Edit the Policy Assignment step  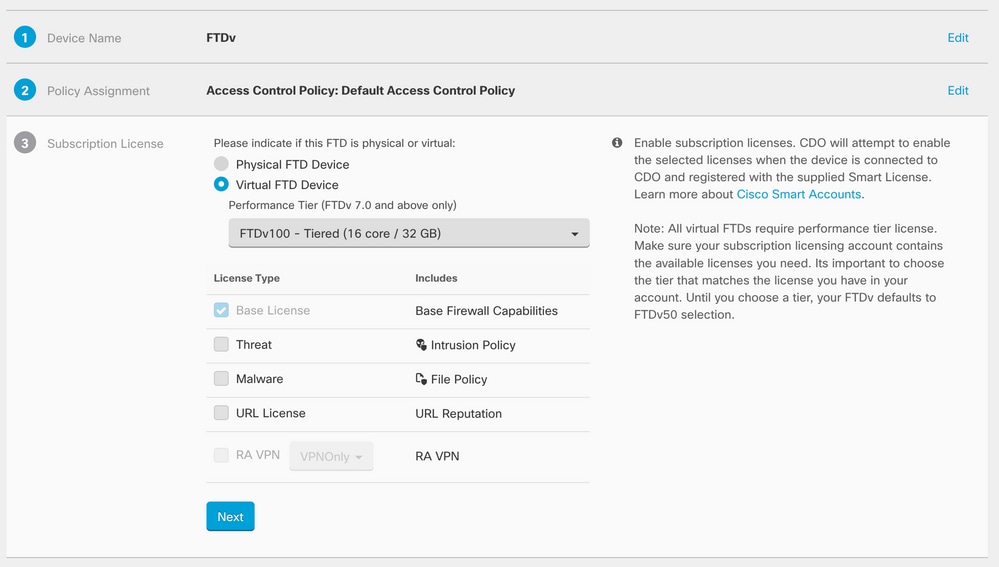click(958, 90)
